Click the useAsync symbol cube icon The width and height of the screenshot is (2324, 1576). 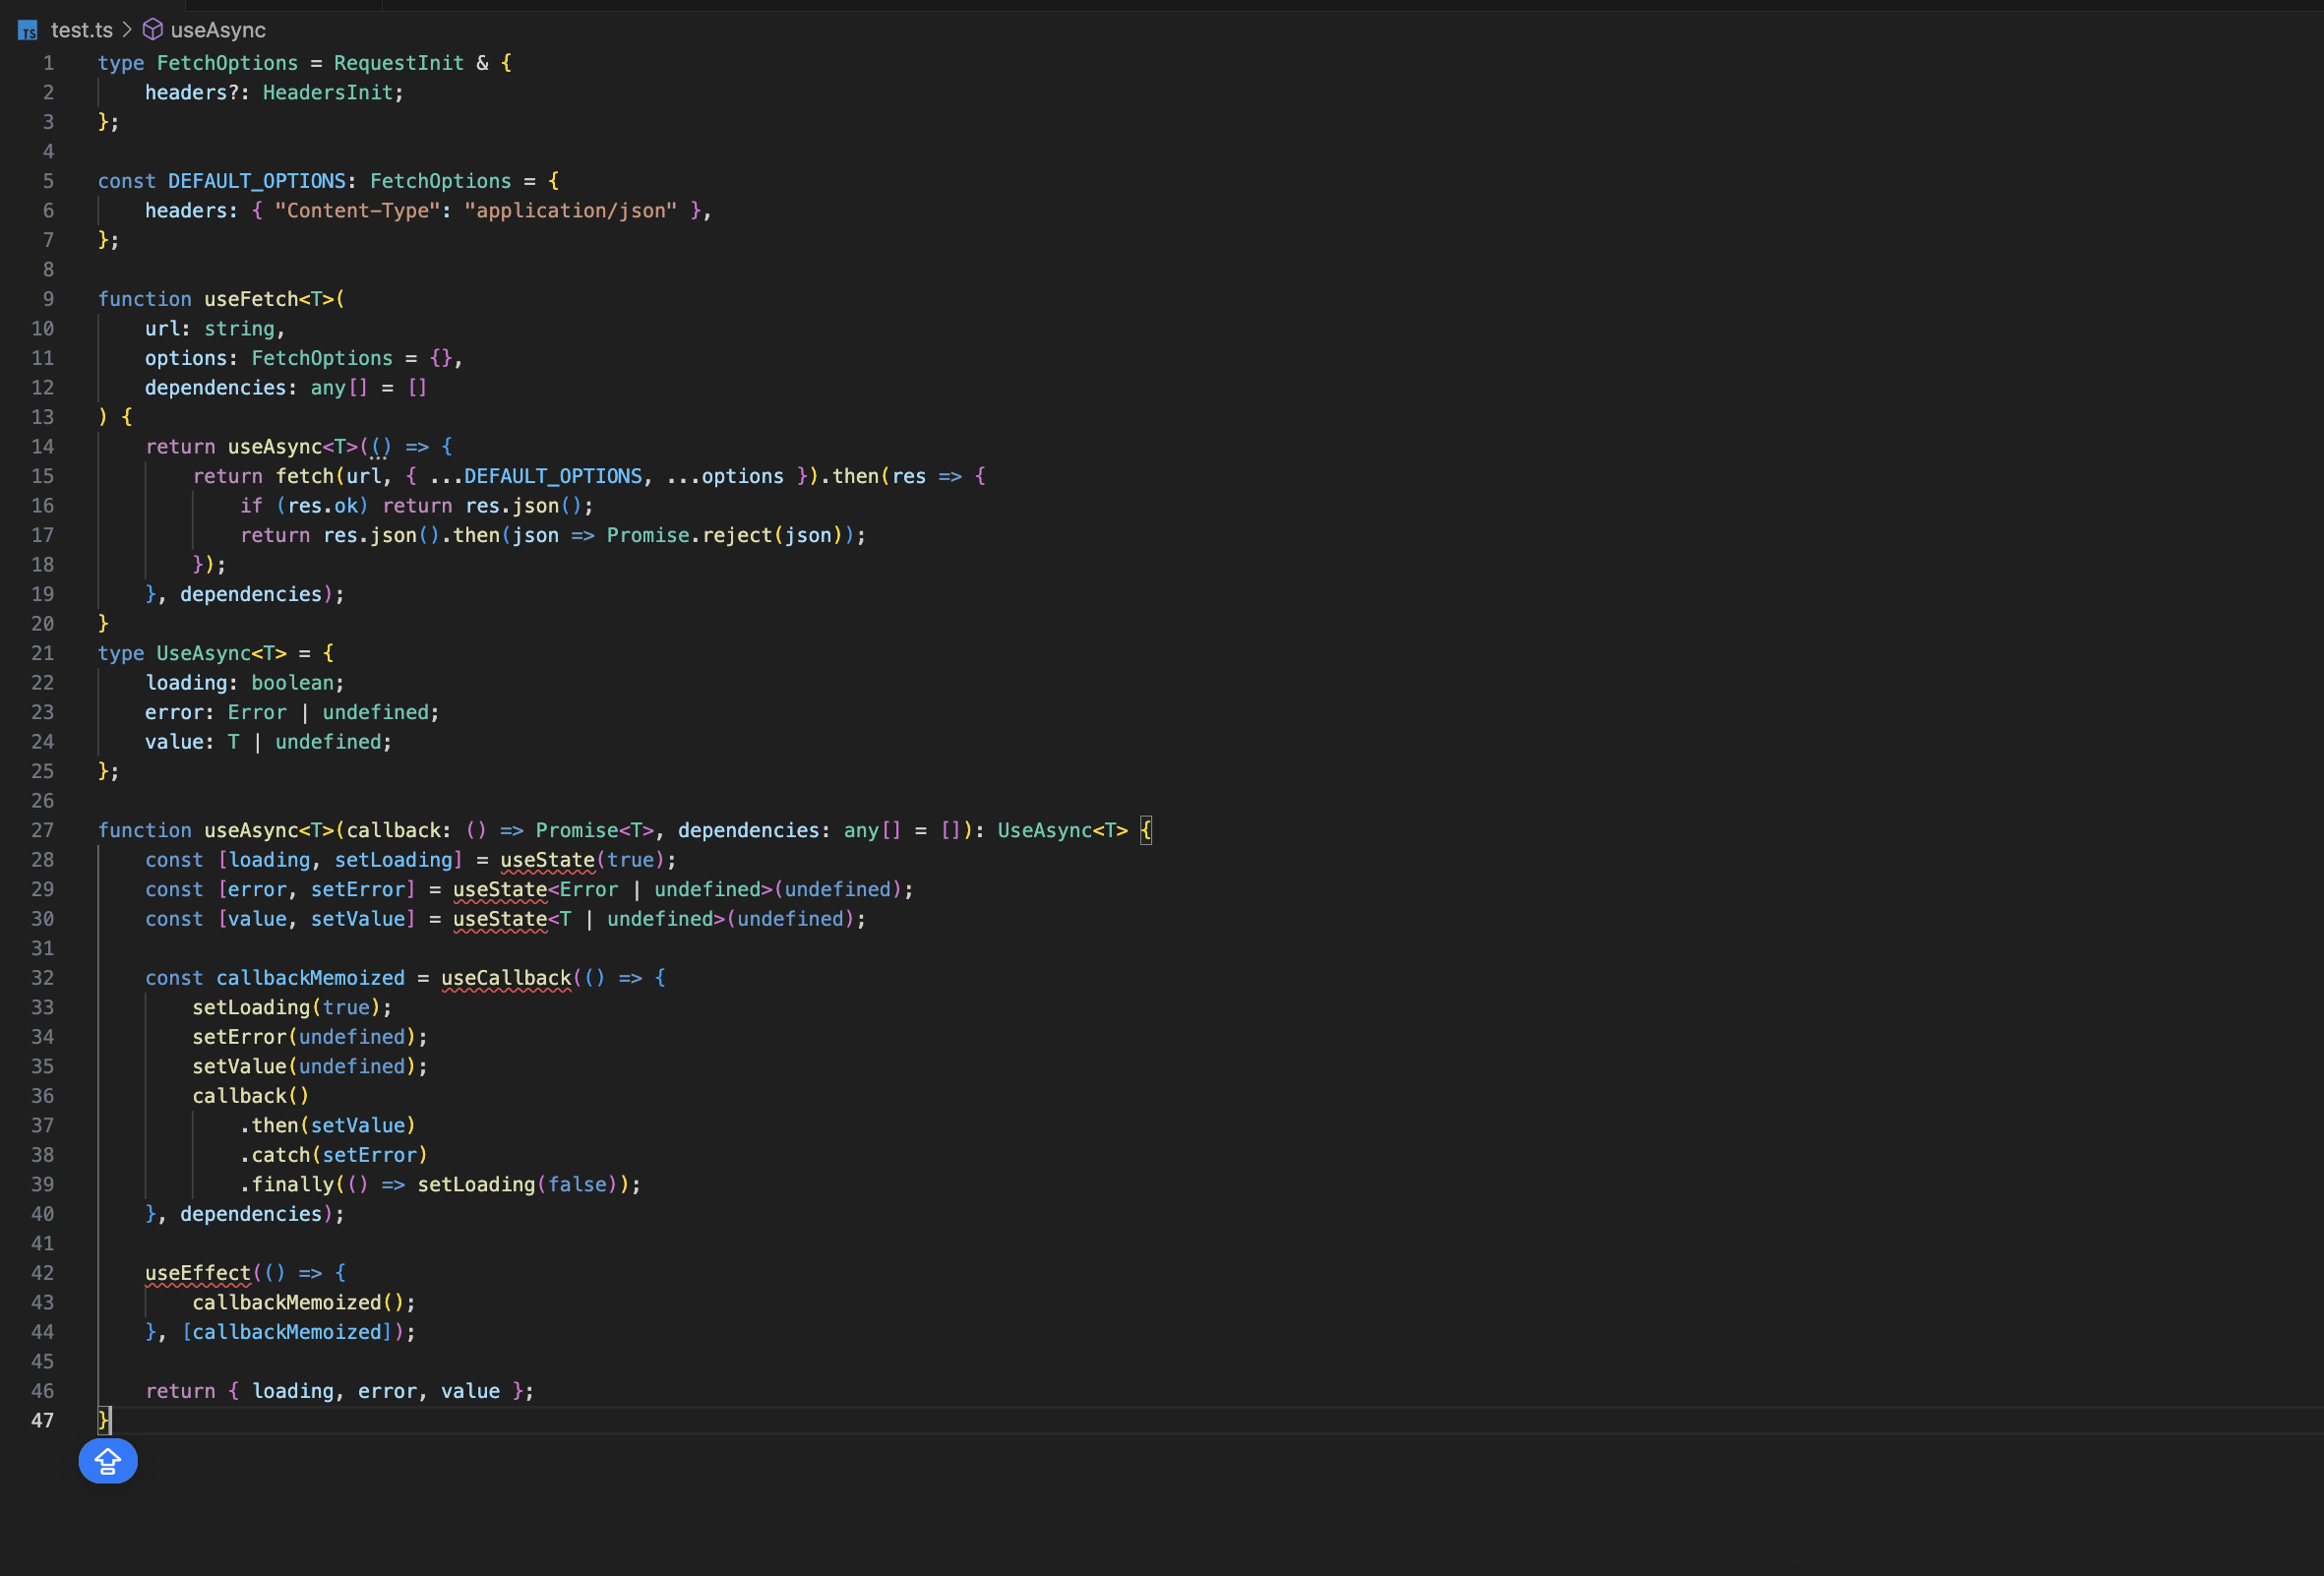(x=153, y=30)
